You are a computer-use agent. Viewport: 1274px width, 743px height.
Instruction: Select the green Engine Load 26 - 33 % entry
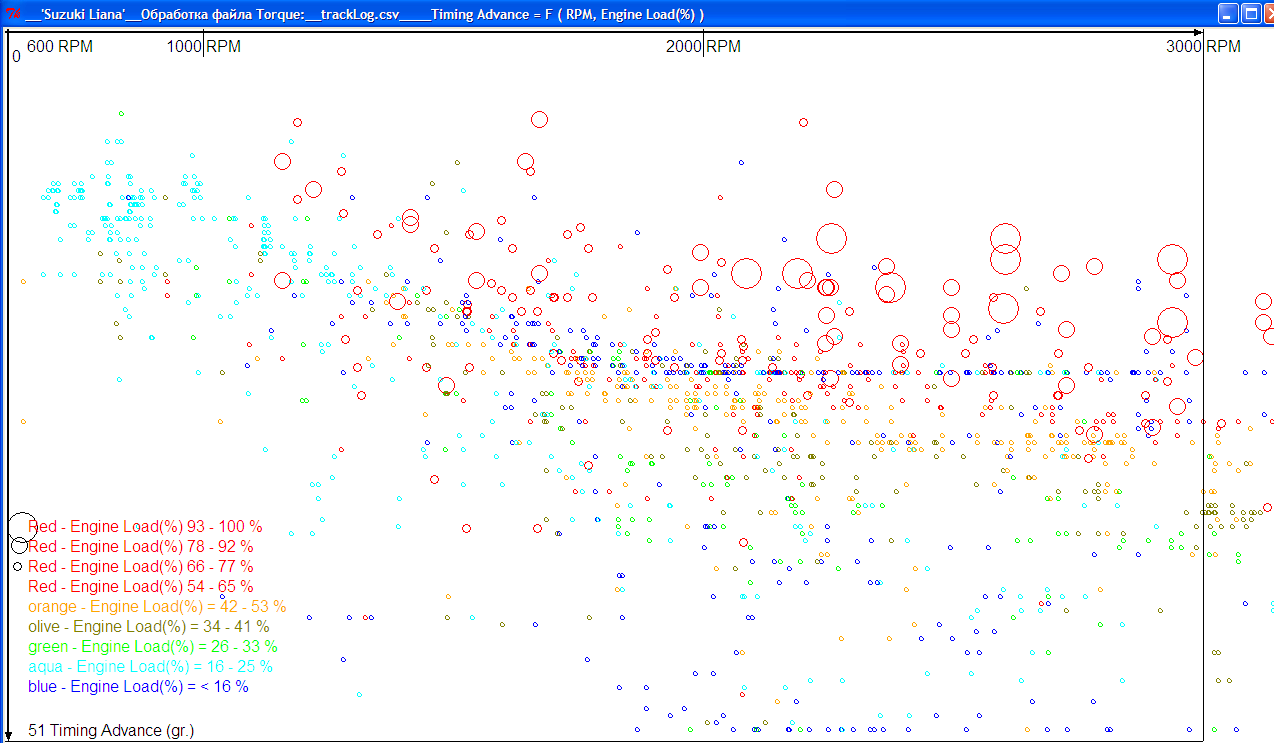coord(153,646)
